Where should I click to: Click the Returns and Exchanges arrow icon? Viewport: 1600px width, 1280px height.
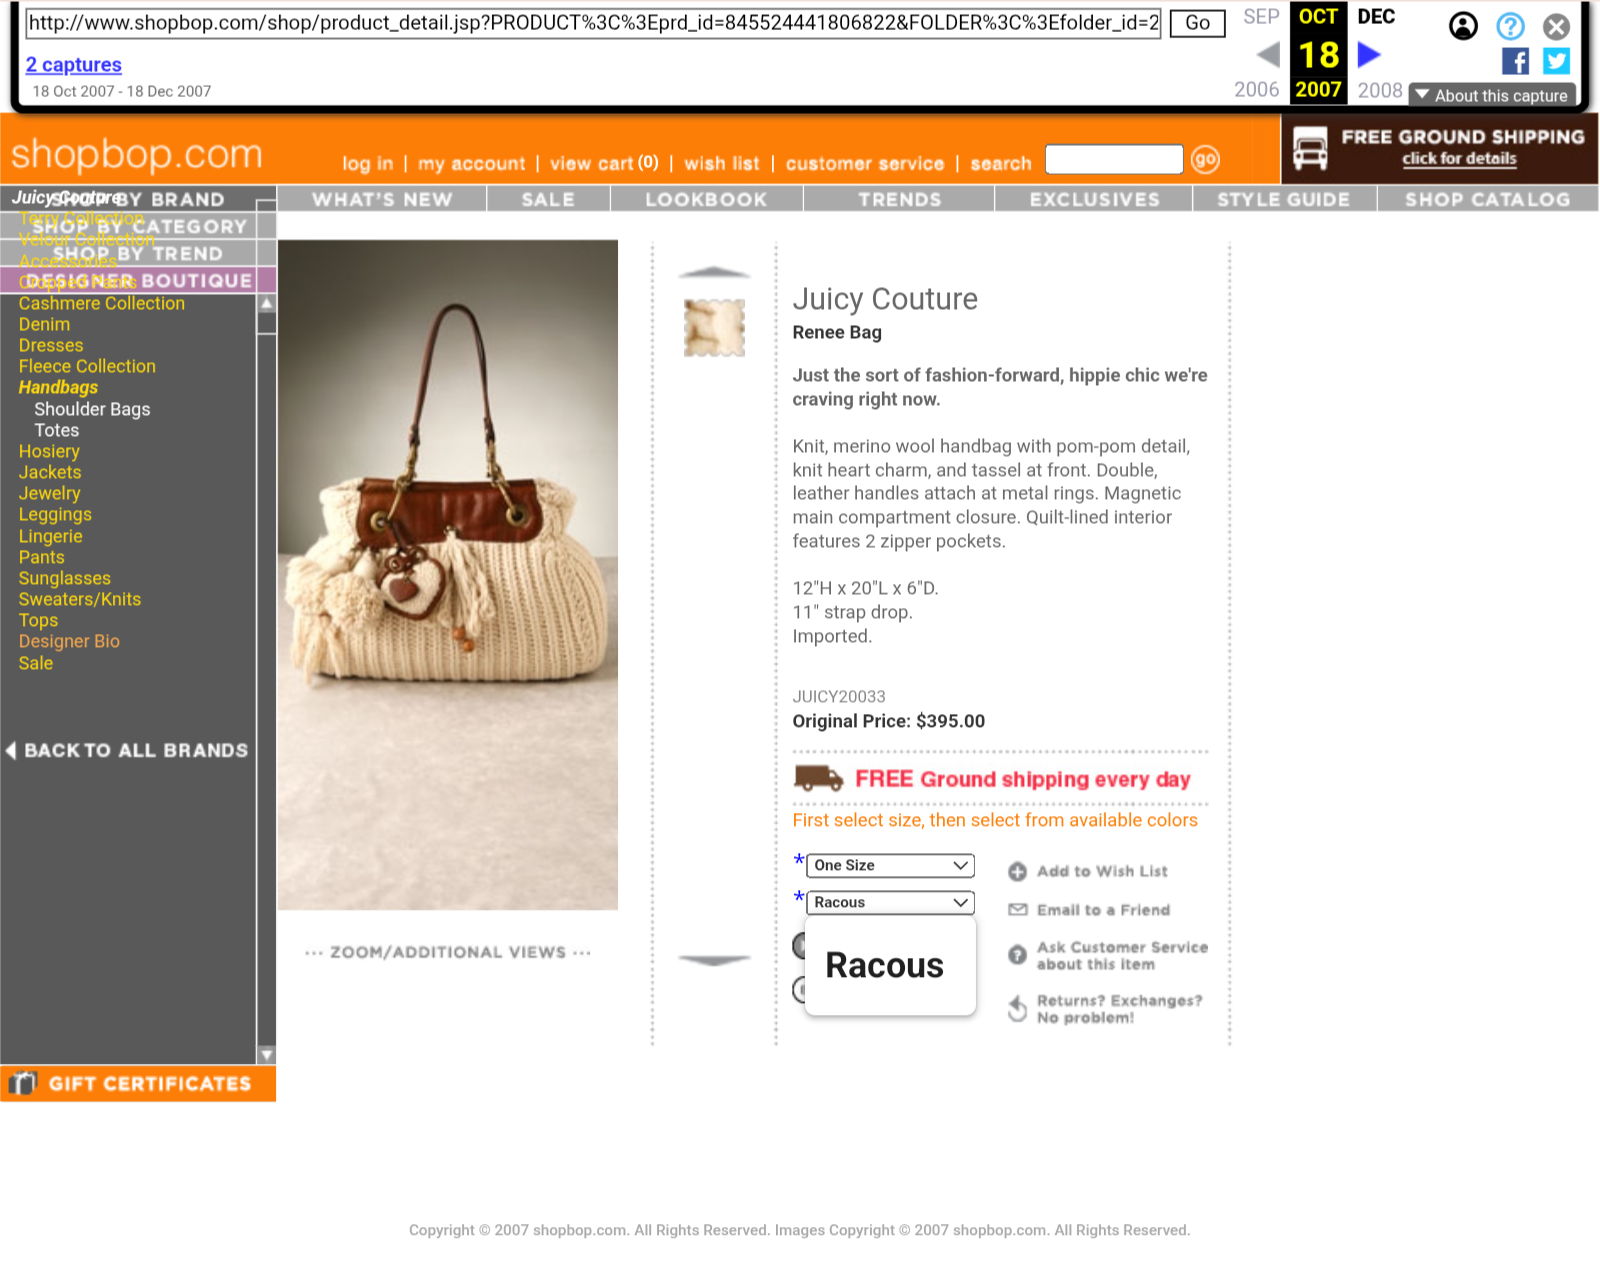[x=1017, y=1009]
